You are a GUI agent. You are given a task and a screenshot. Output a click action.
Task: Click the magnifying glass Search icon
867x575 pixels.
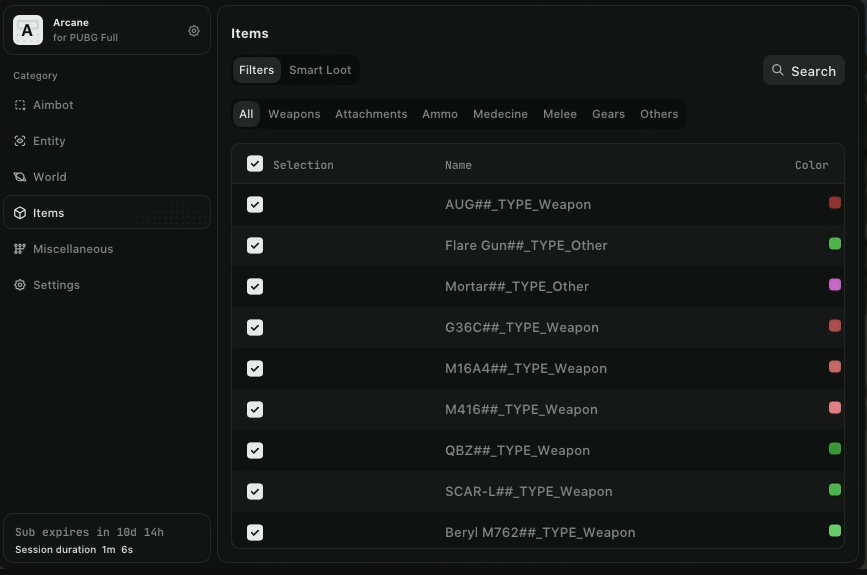[x=778, y=71]
